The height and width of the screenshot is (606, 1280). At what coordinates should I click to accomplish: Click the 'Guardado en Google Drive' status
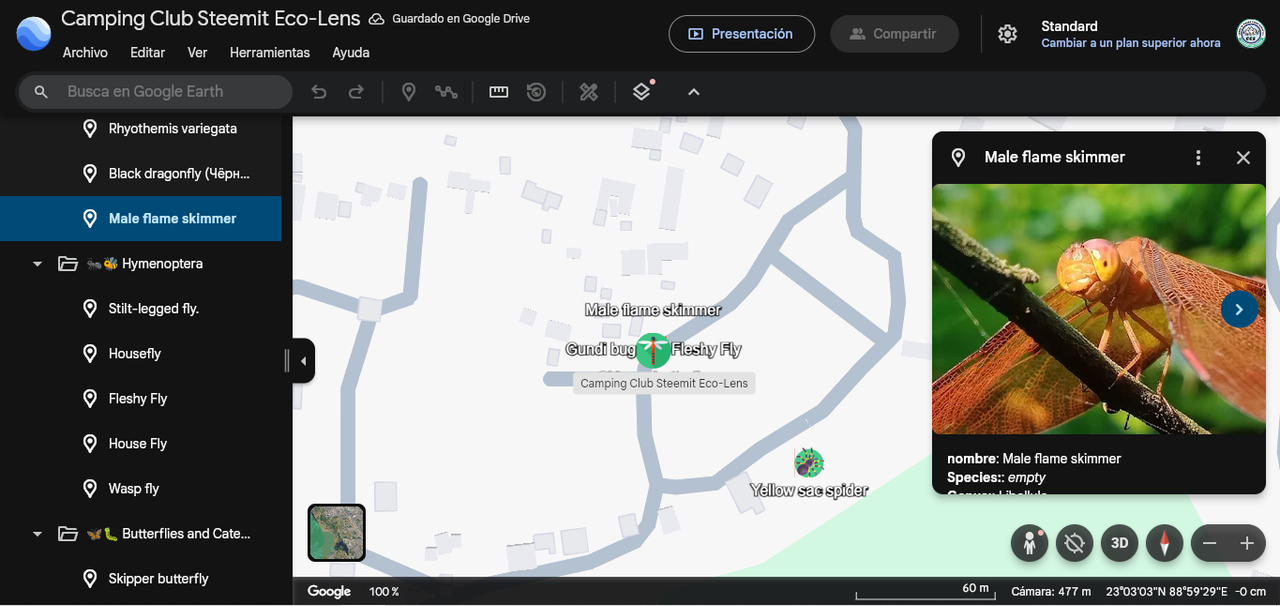[x=450, y=19]
